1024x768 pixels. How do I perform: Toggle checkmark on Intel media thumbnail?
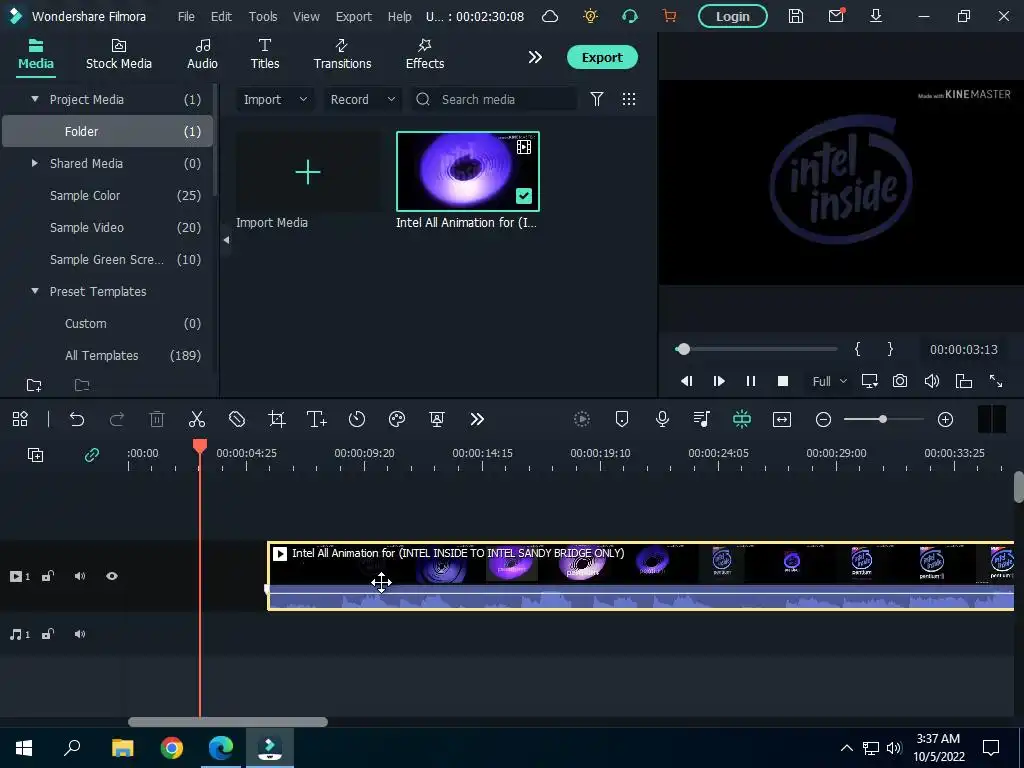(x=524, y=196)
